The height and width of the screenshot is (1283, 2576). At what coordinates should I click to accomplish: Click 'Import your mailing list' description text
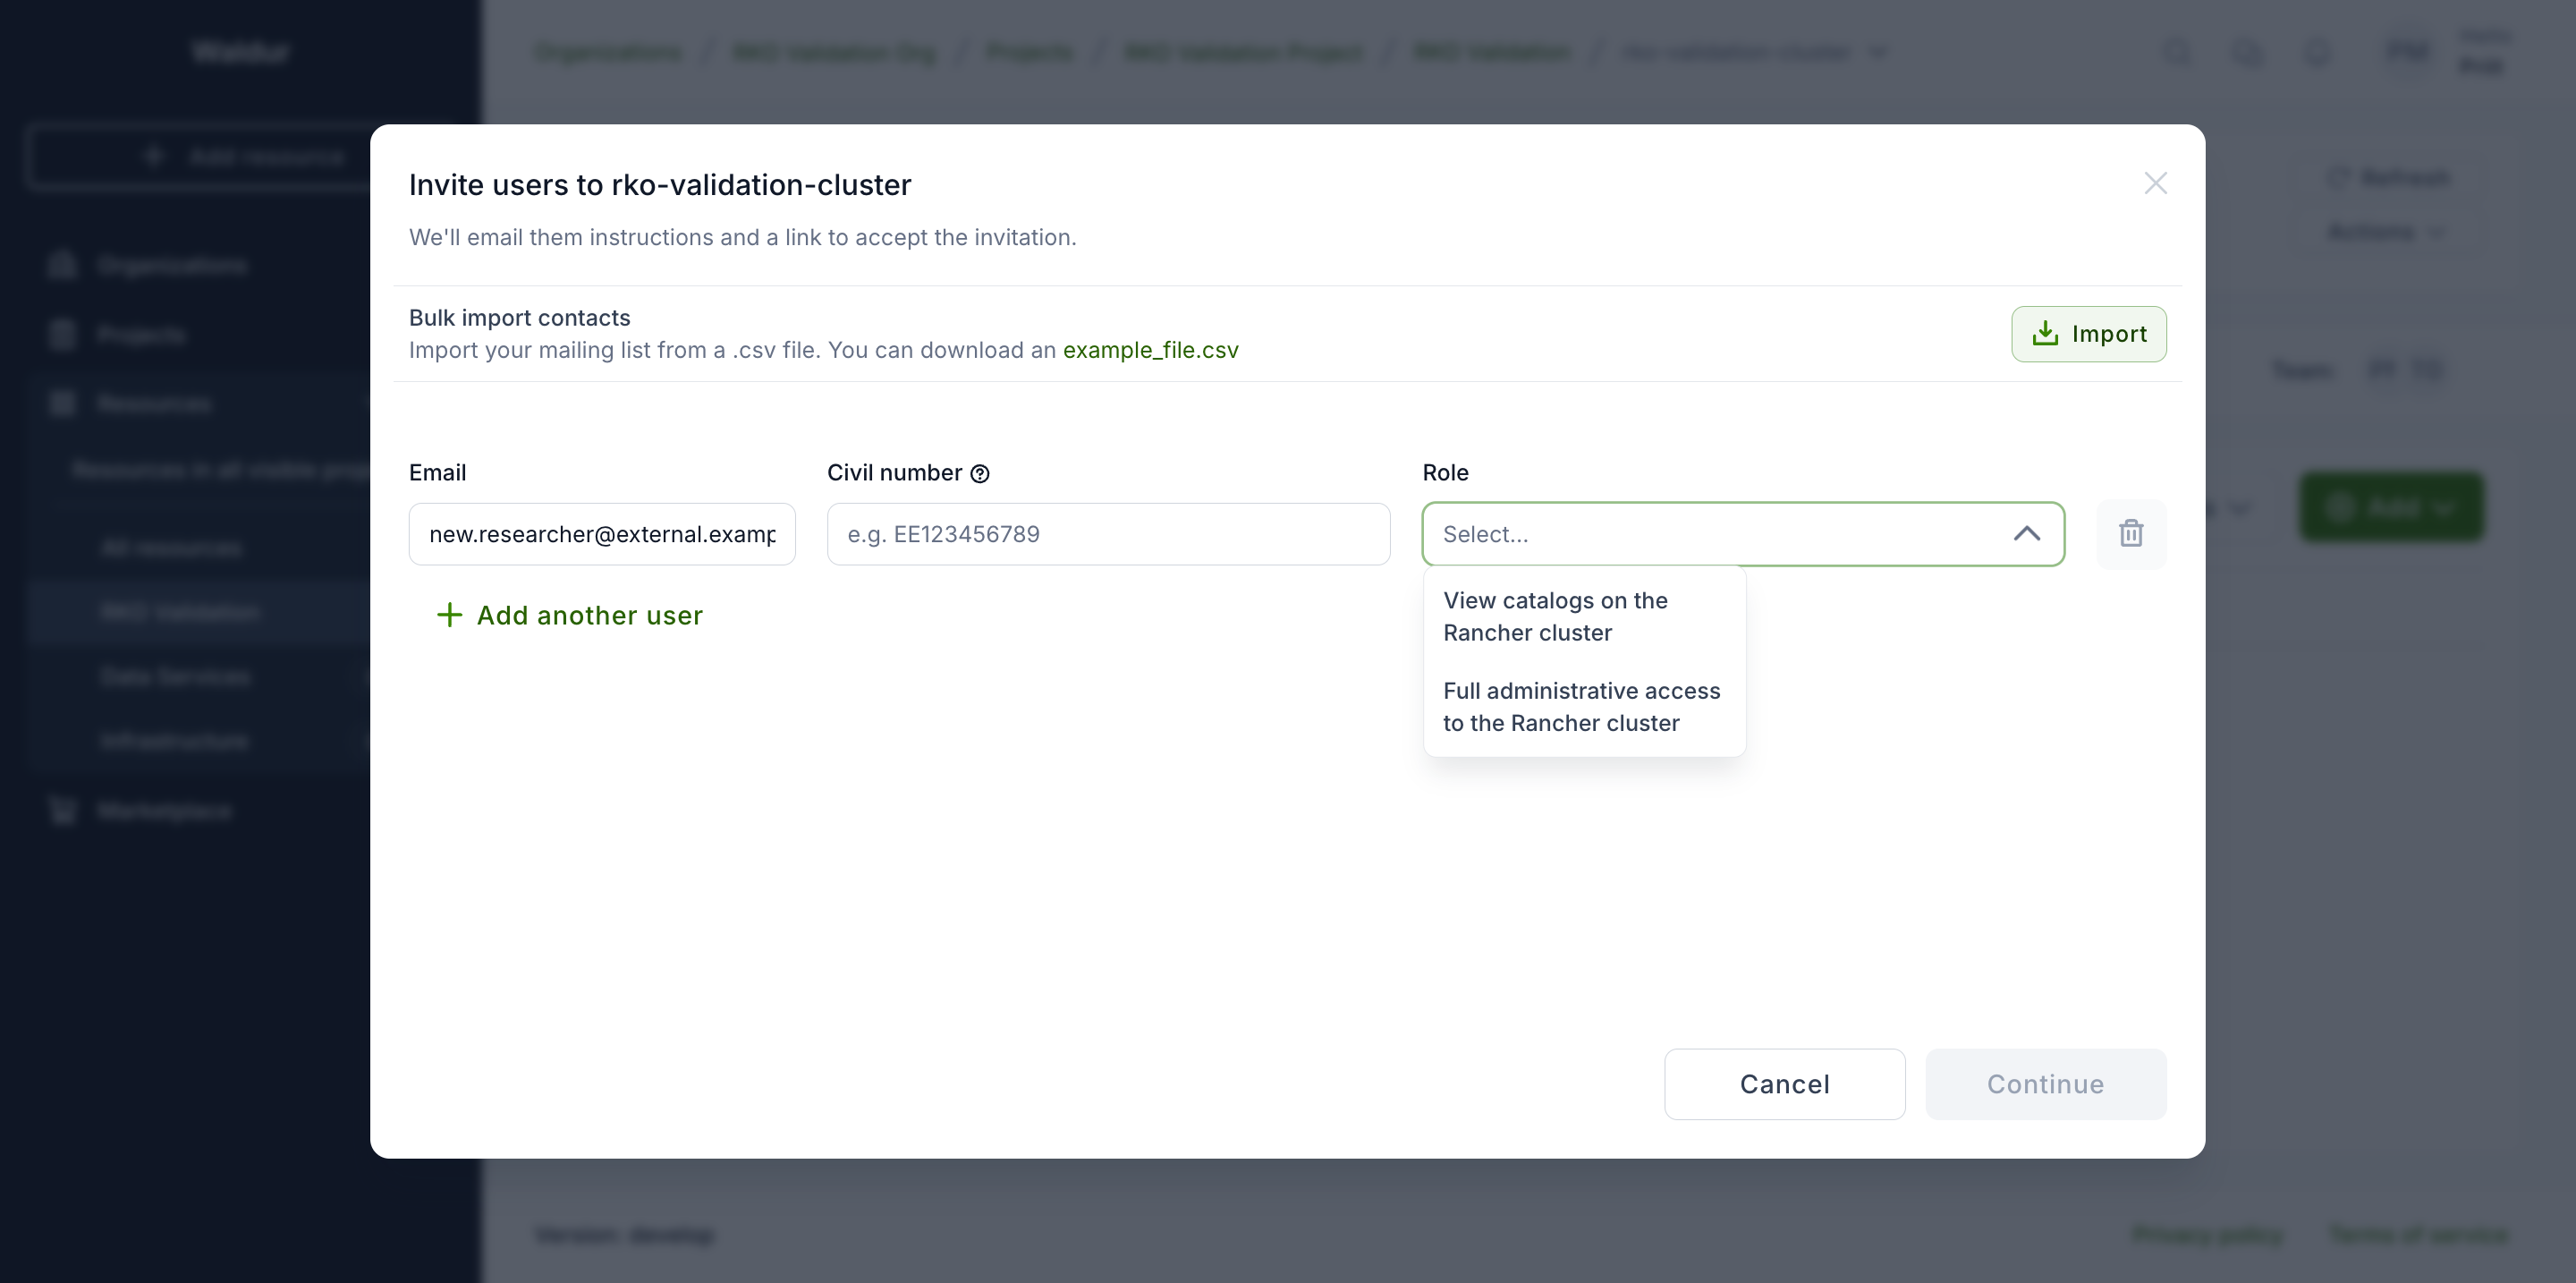pos(733,350)
